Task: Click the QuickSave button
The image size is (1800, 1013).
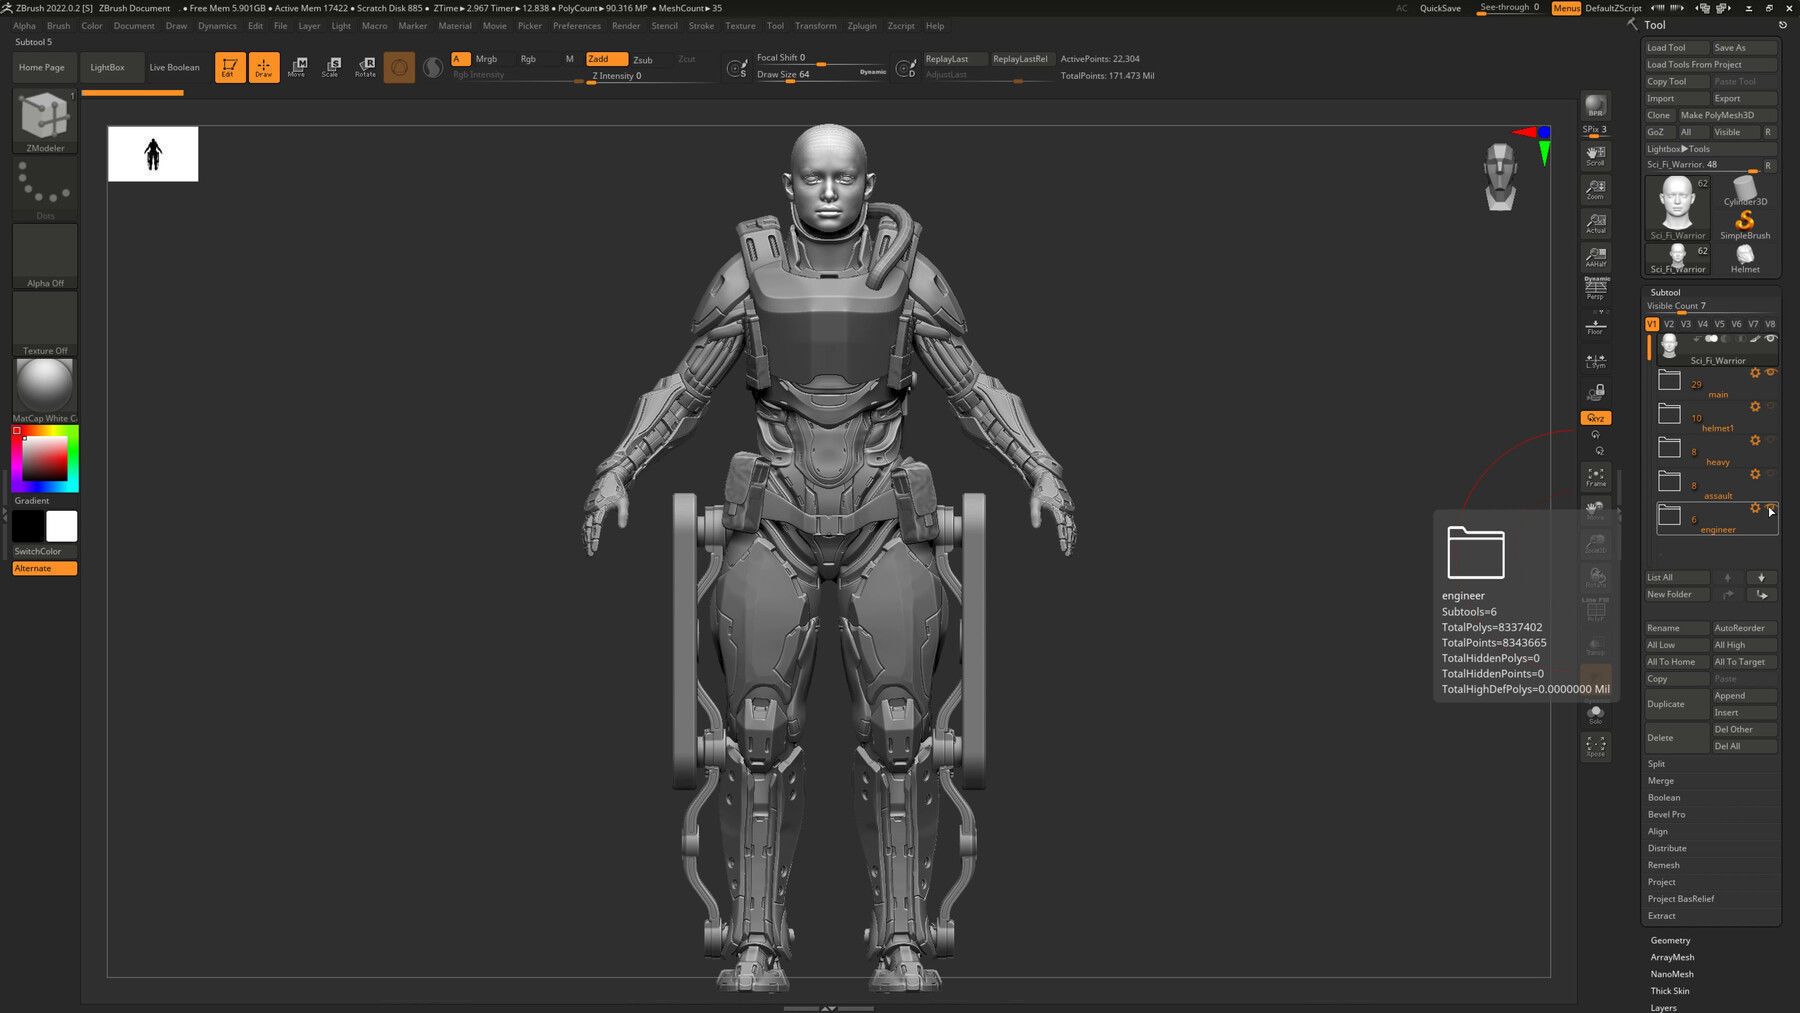Action: tap(1440, 8)
